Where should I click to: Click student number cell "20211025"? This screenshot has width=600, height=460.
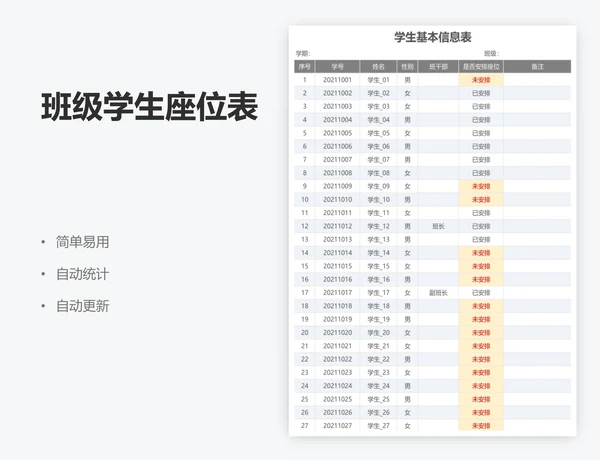pyautogui.click(x=338, y=399)
